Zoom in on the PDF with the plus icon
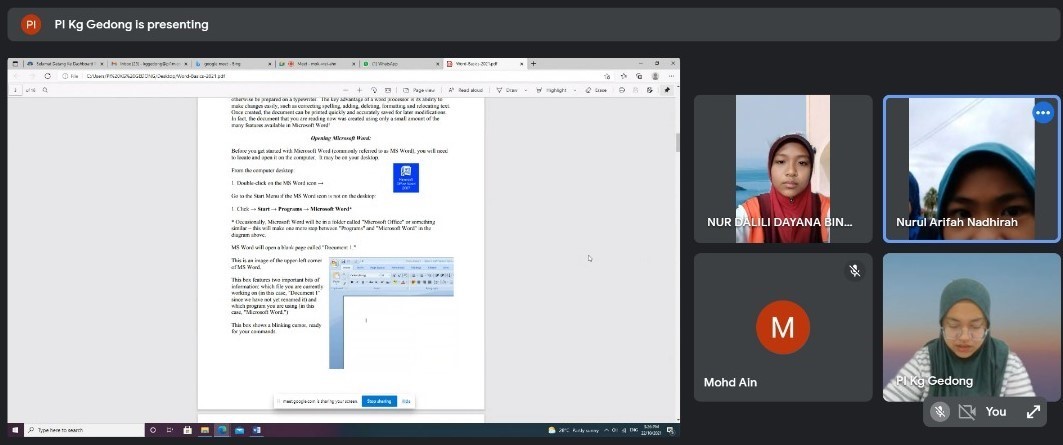Screen dimensions: 1063x445 coord(358,90)
